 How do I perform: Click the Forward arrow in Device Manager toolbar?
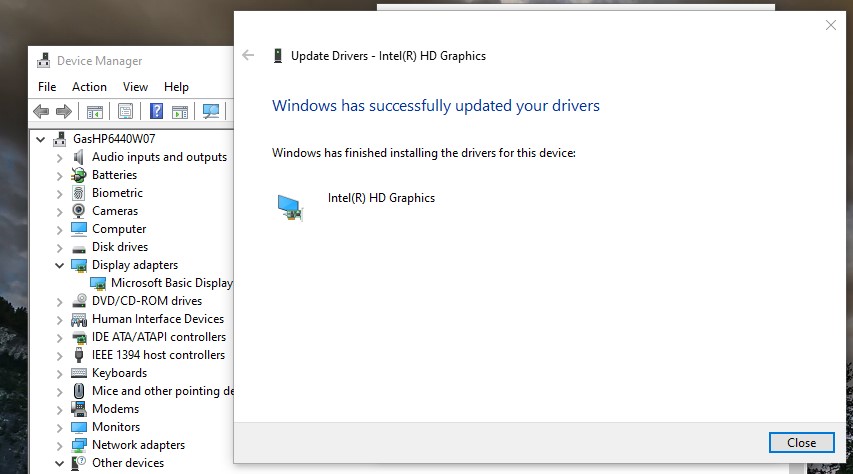coord(64,112)
